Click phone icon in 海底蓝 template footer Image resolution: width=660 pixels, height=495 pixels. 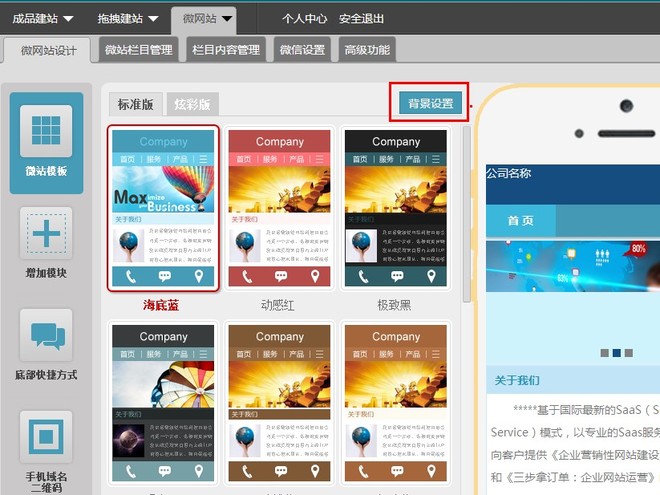[x=128, y=276]
